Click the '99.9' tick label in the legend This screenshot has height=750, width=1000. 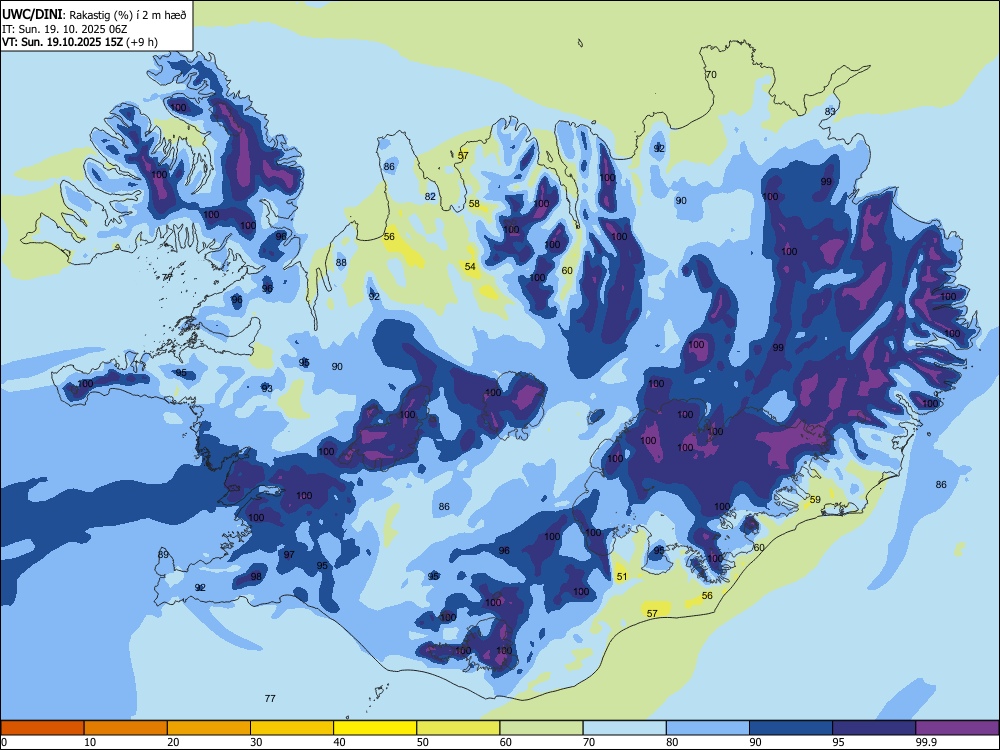tap(926, 742)
